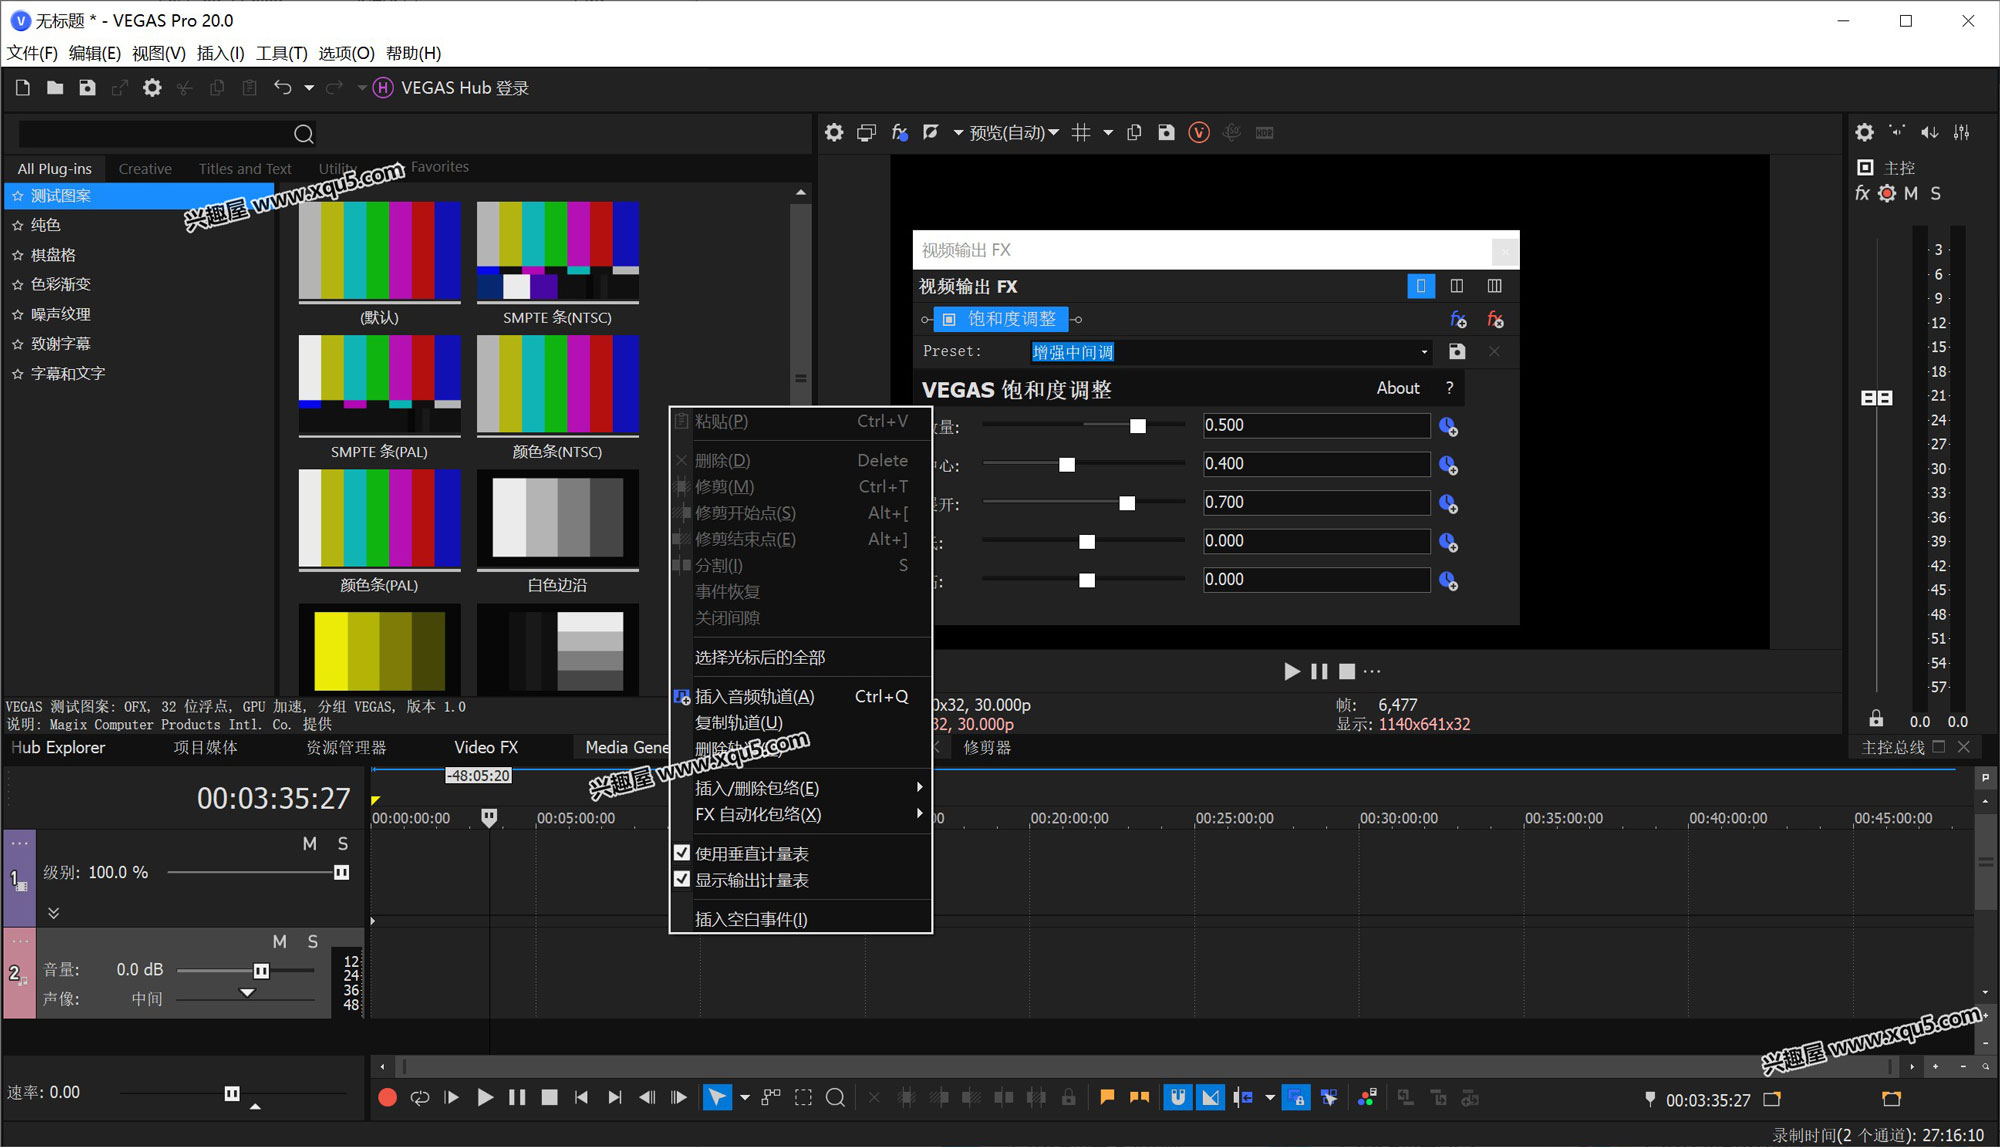The image size is (2000, 1147).
Task: Click the About button in FX panel
Action: point(1397,388)
